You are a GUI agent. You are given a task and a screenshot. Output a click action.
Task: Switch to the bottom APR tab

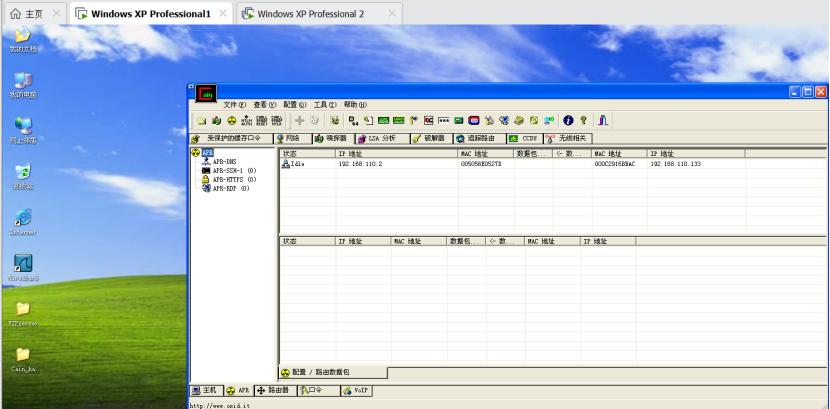pos(238,390)
